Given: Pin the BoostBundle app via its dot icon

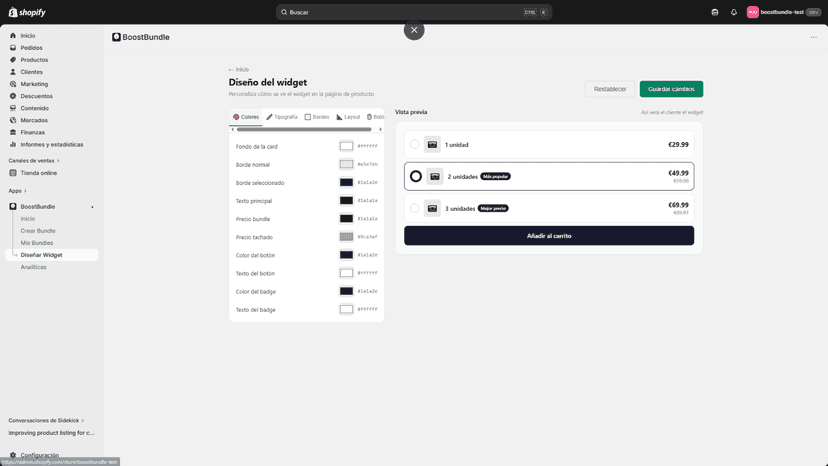Looking at the screenshot, I should tap(92, 207).
